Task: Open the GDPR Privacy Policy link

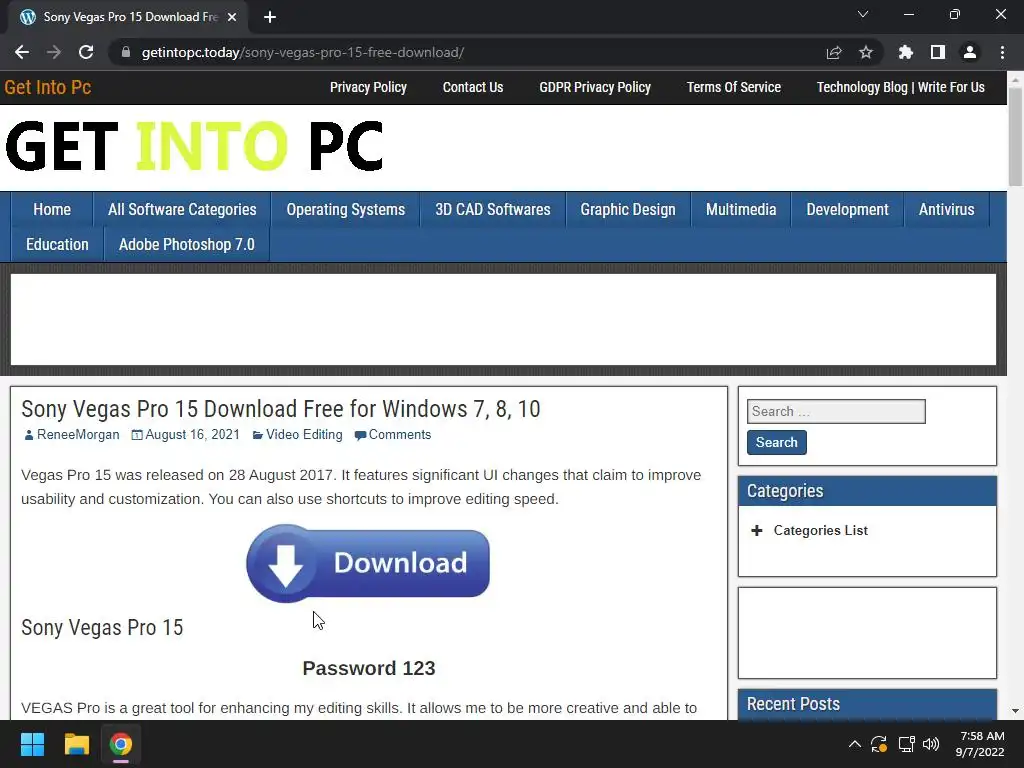Action: click(595, 88)
